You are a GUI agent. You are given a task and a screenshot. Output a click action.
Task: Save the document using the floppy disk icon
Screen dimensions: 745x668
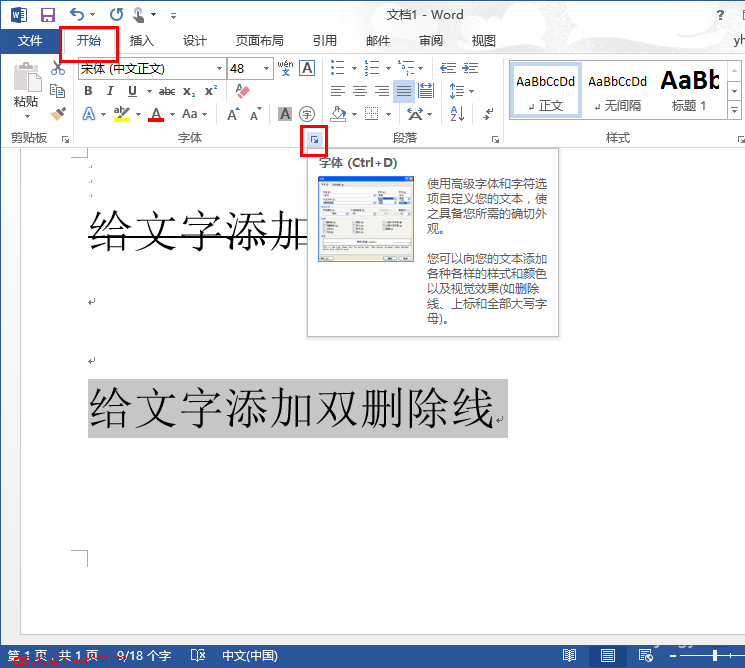(x=48, y=15)
